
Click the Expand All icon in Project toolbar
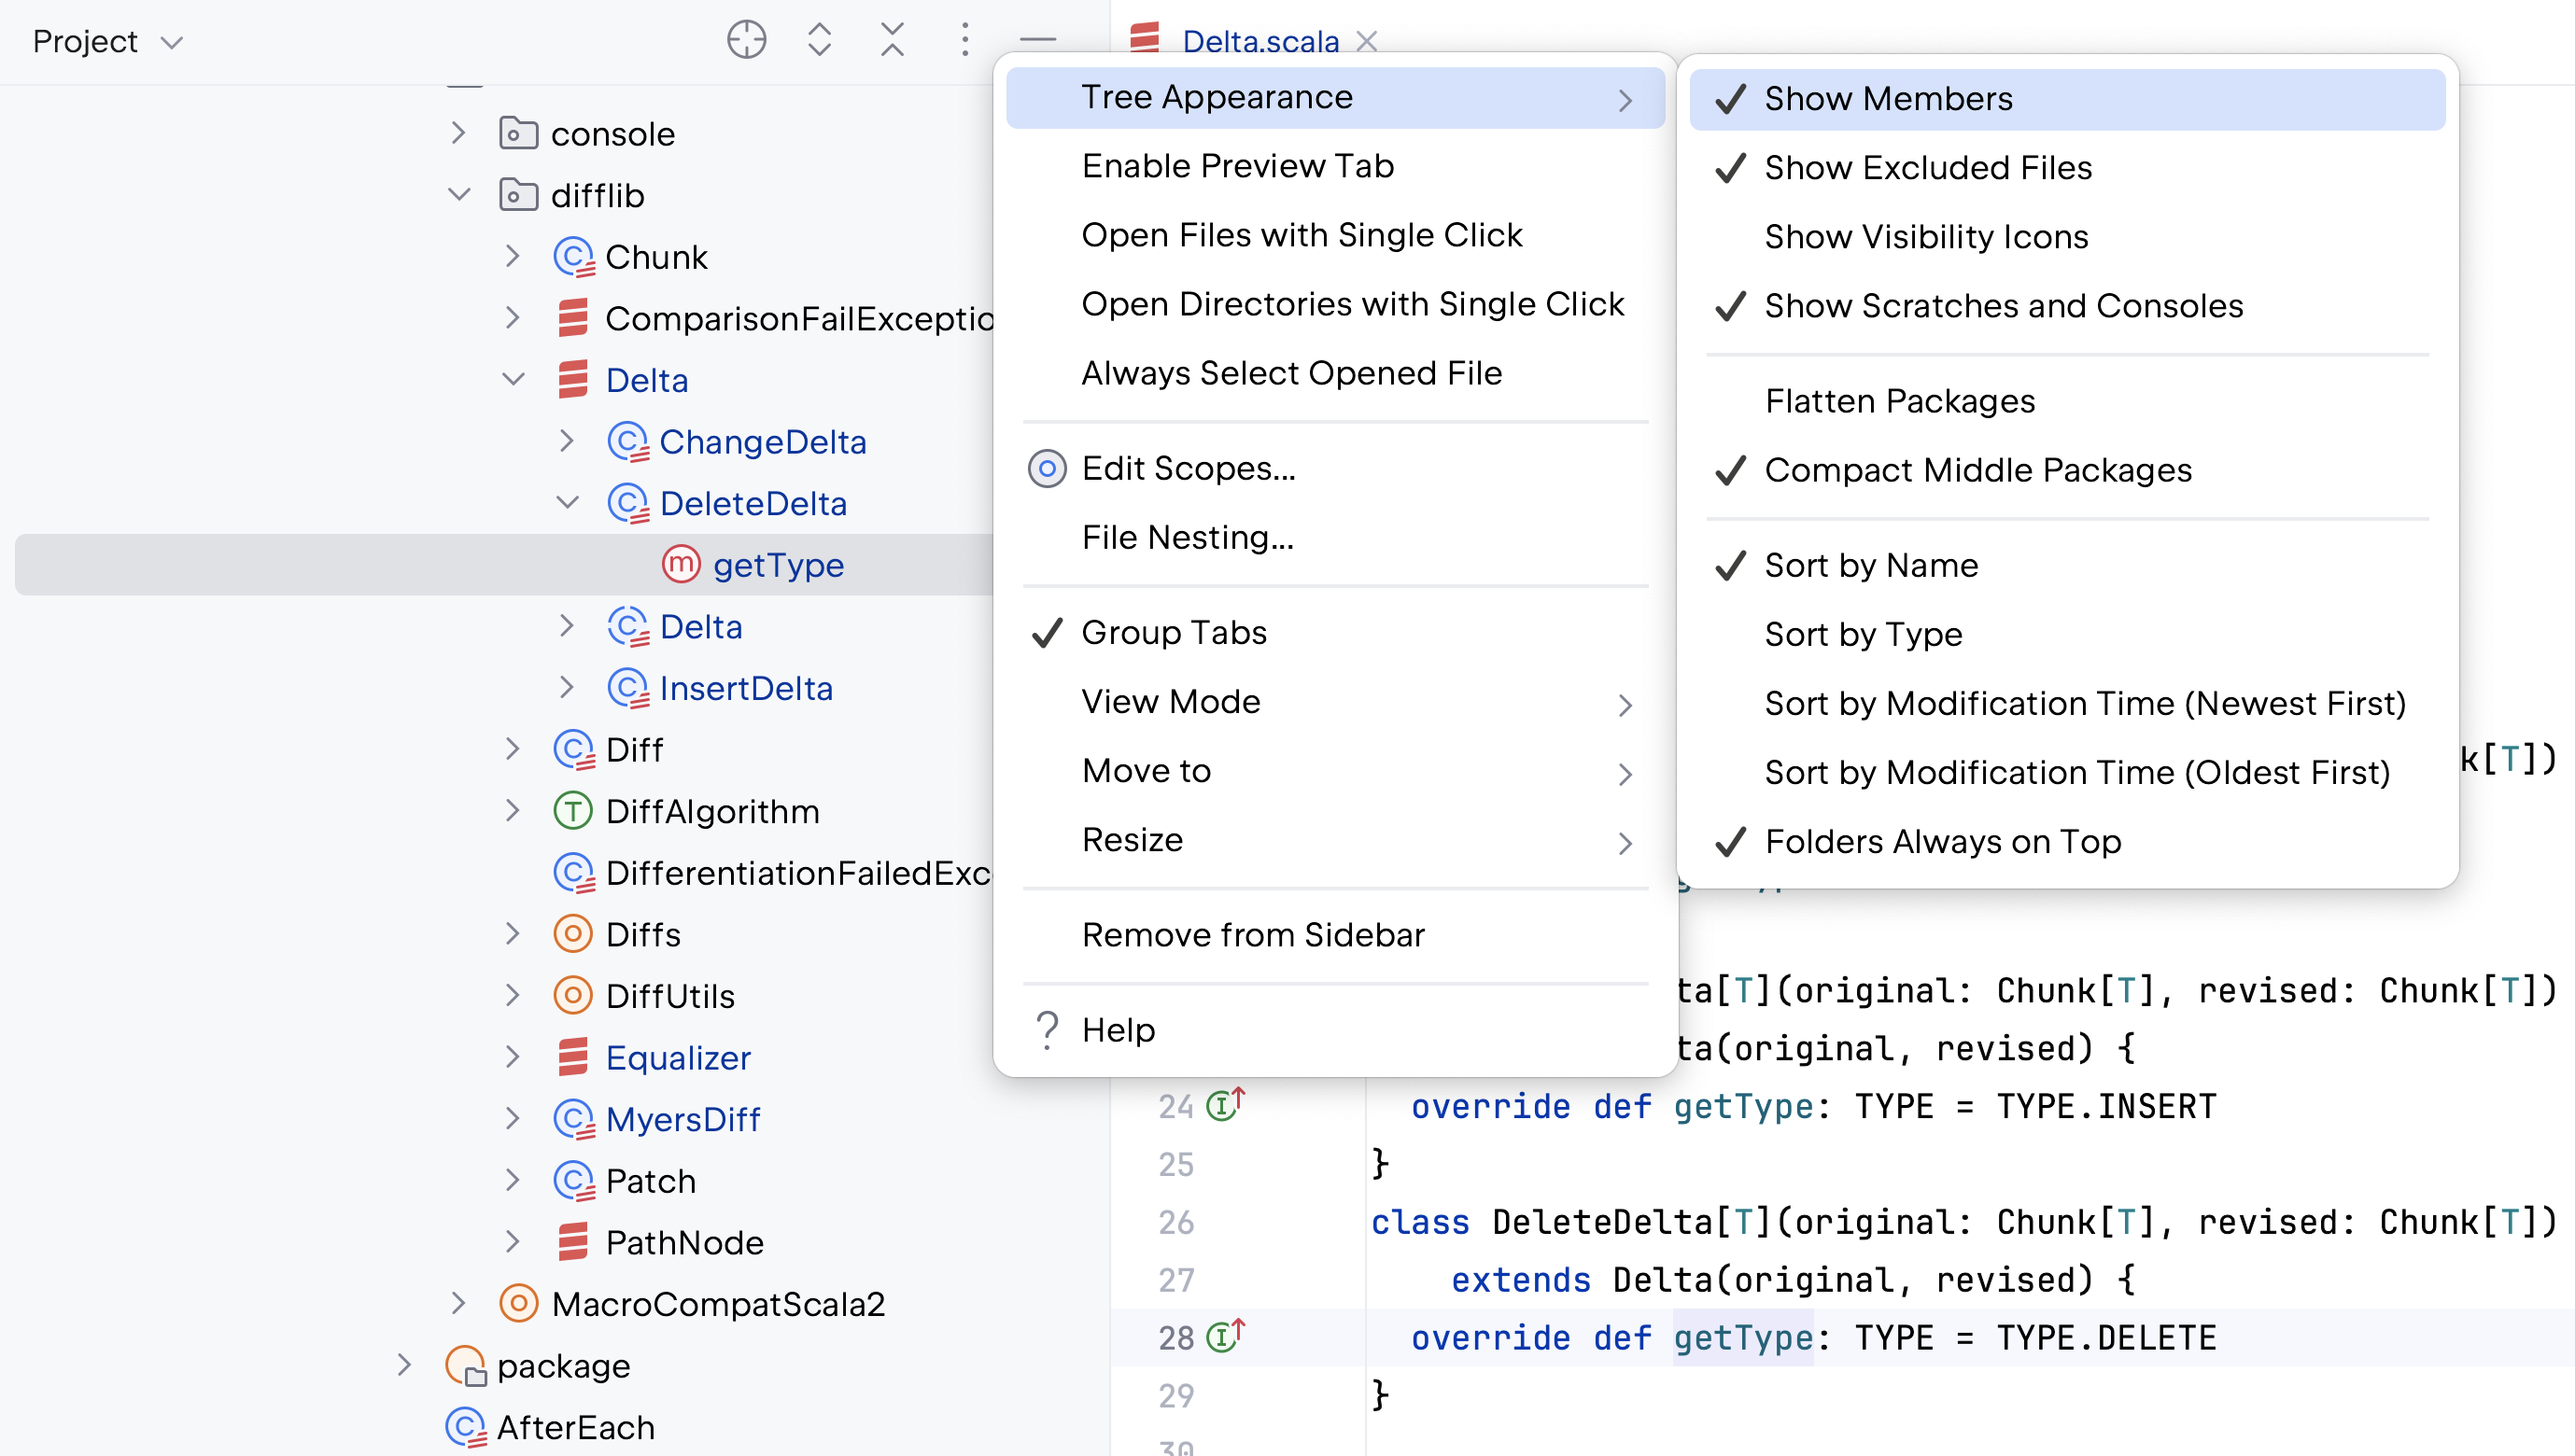click(819, 40)
